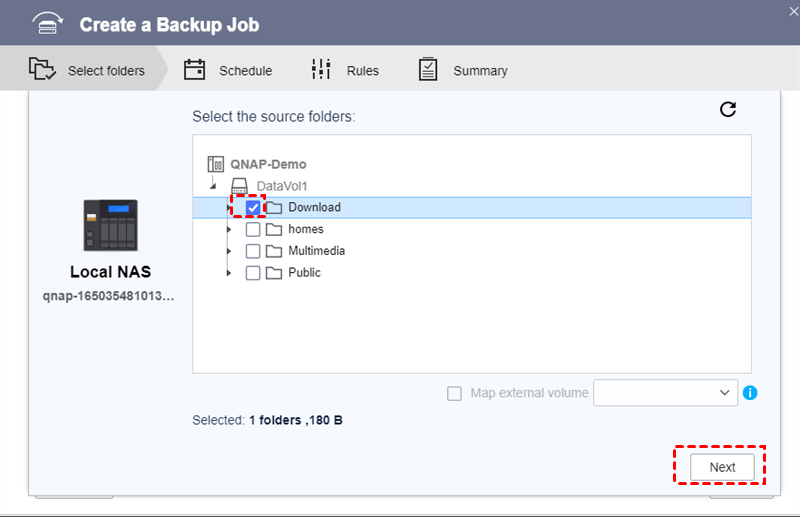This screenshot has height=517, width=800.
Task: Click the DataVol1 volume icon
Action: click(239, 186)
